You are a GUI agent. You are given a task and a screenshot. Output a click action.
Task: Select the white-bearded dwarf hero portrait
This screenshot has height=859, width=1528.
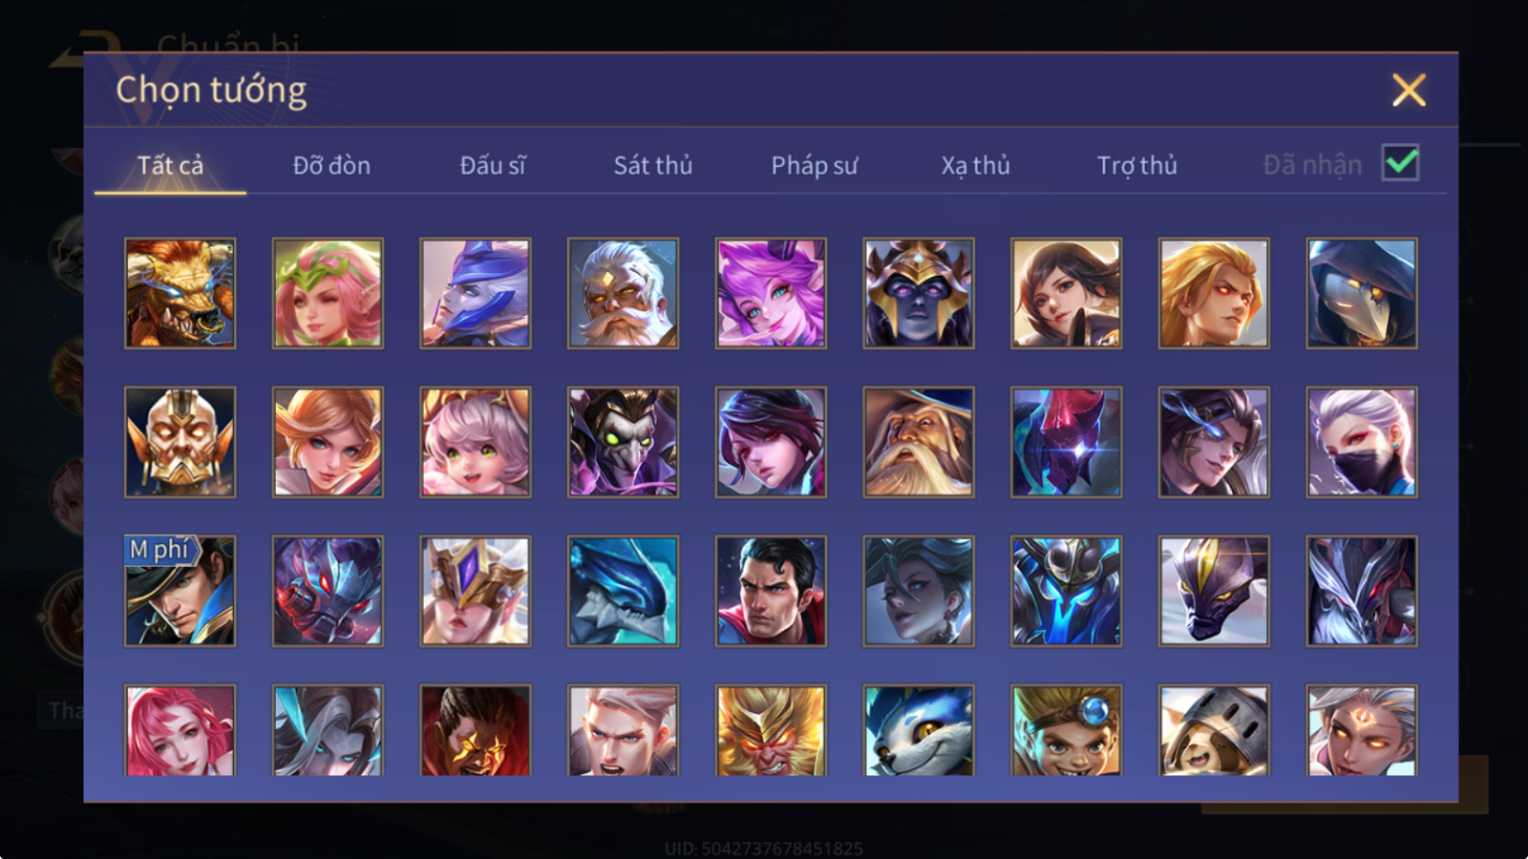pyautogui.click(x=623, y=293)
